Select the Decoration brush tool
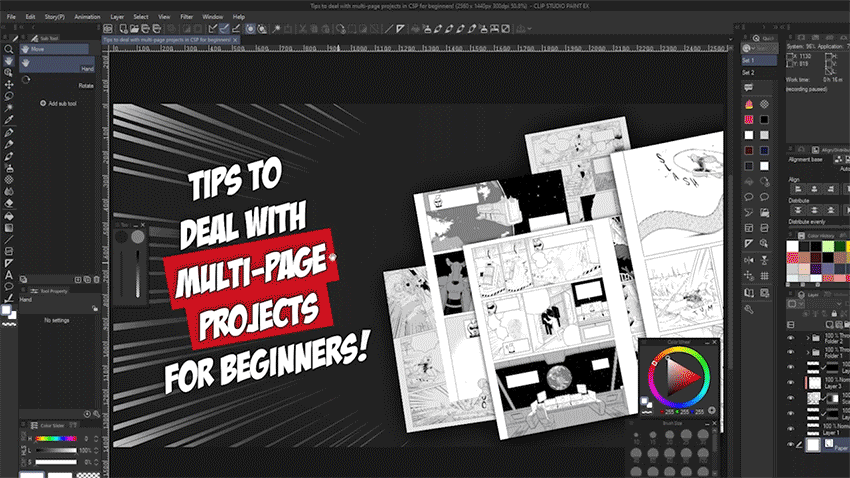The height and width of the screenshot is (478, 850). 9,180
